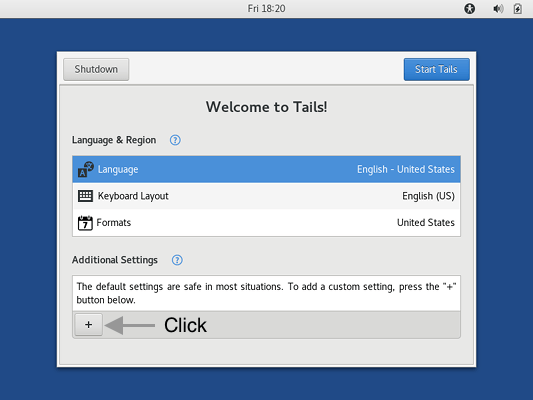This screenshot has height=400, width=533.
Task: Click the battery power icon in top bar
Action: tap(517, 8)
